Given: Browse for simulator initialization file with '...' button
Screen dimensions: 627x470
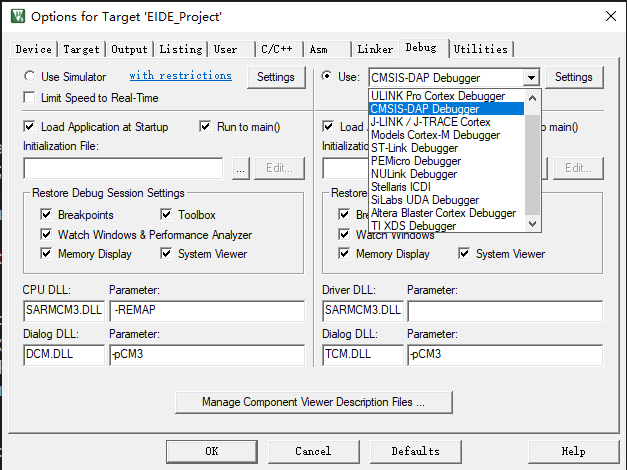Looking at the screenshot, I should pyautogui.click(x=241, y=168).
